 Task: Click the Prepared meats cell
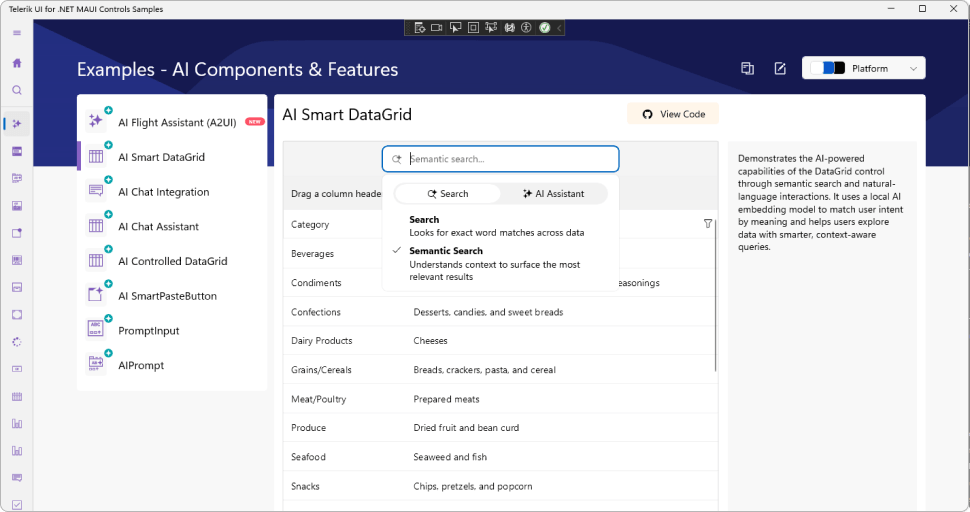tap(446, 399)
